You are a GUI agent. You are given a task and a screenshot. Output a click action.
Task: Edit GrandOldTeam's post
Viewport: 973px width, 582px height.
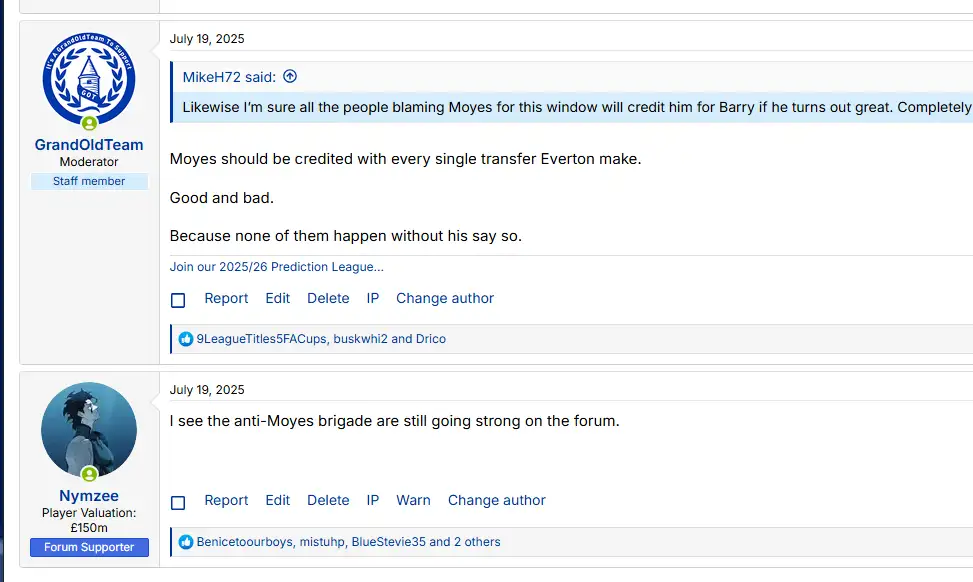(x=277, y=298)
